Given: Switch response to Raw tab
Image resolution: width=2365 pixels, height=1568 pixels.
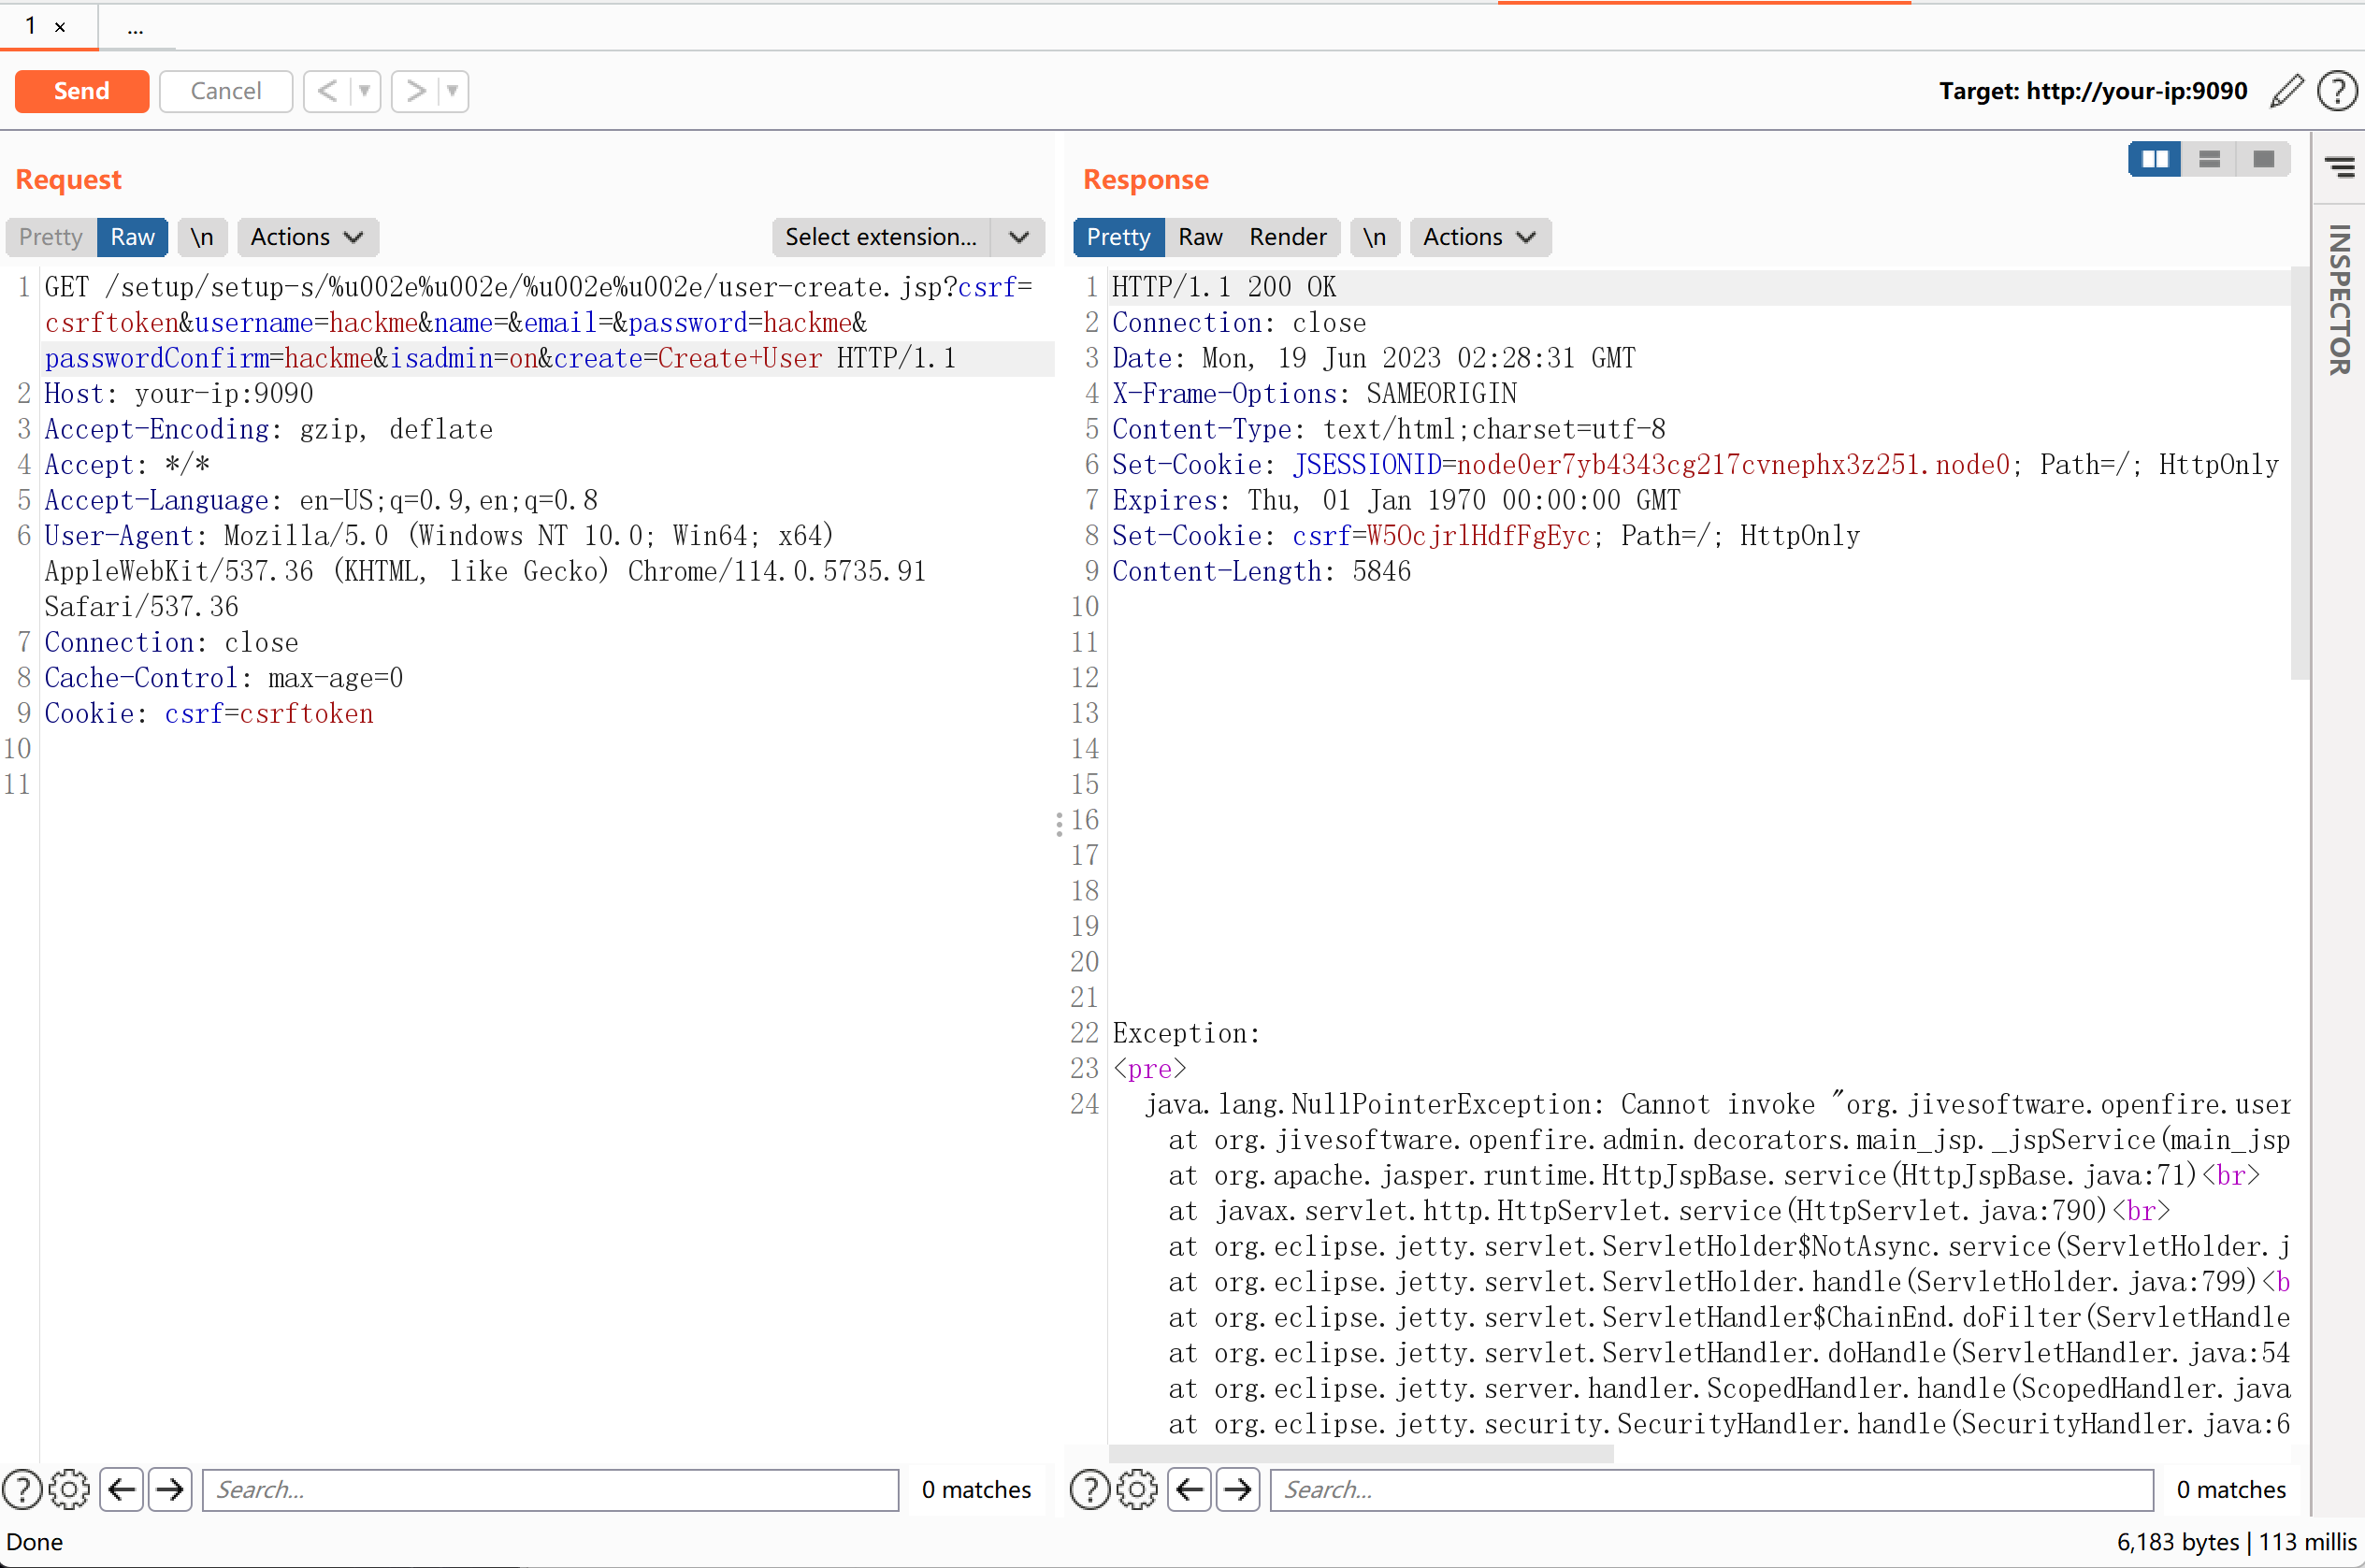Looking at the screenshot, I should [1199, 237].
